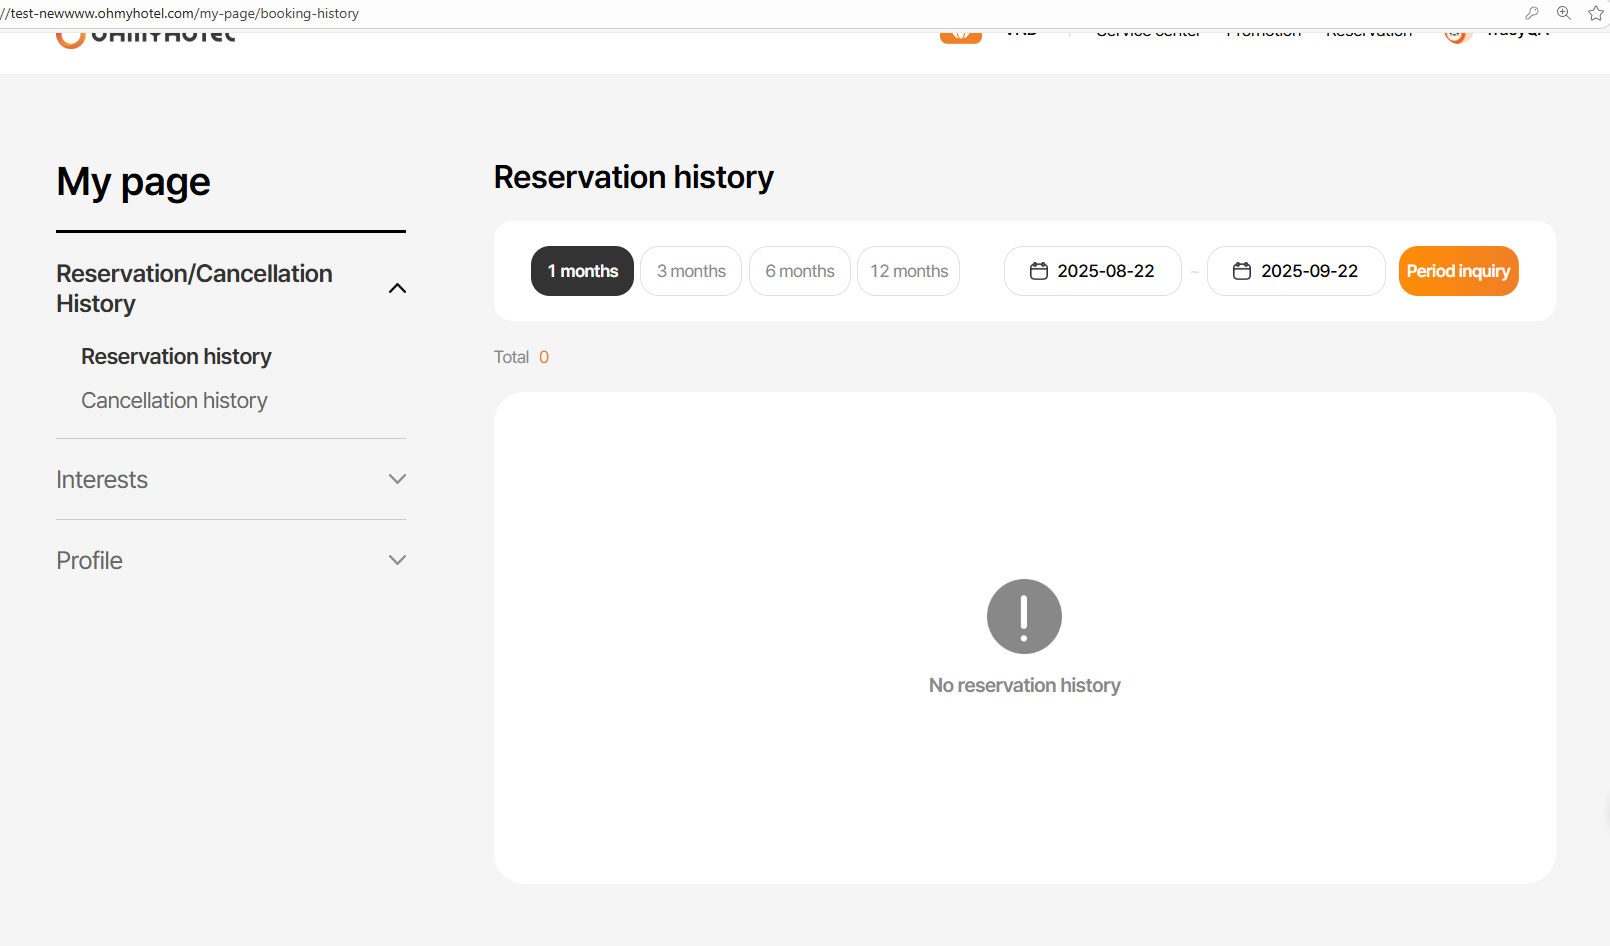Select the 3 months period filter
Viewport: 1610px width, 946px height.
click(691, 271)
